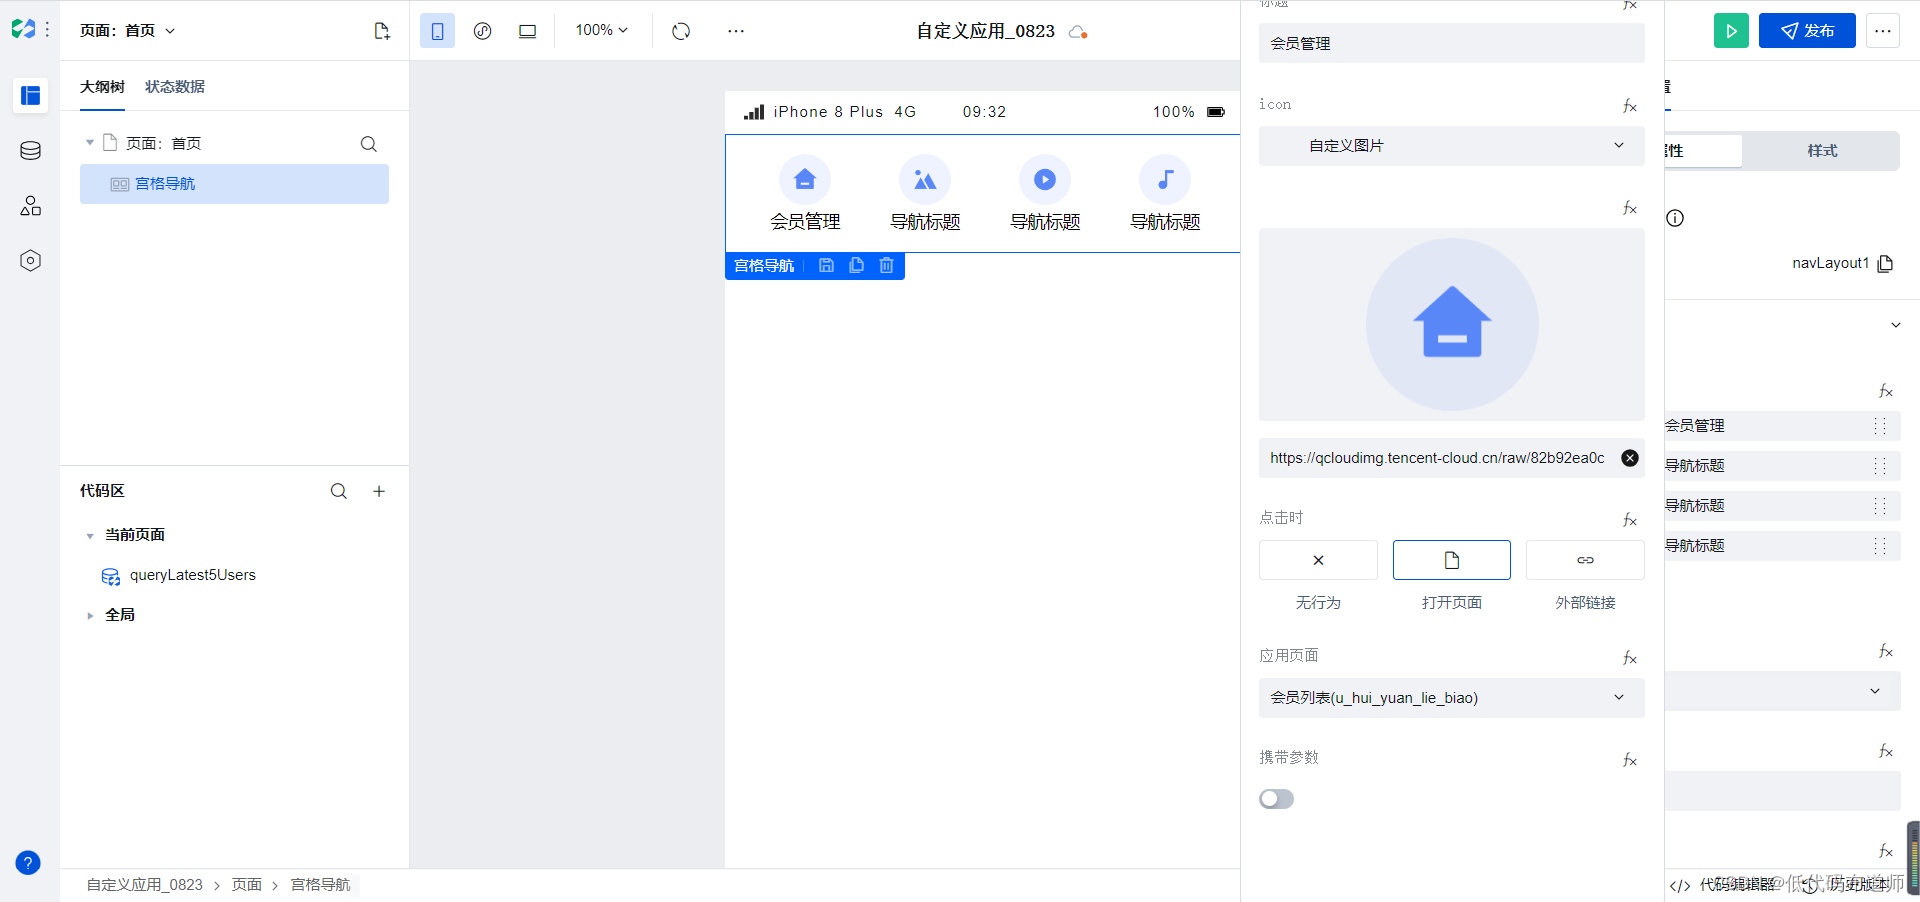The width and height of the screenshot is (1920, 902).
Task: Edit the 会员管理 title input field
Action: coord(1452,43)
